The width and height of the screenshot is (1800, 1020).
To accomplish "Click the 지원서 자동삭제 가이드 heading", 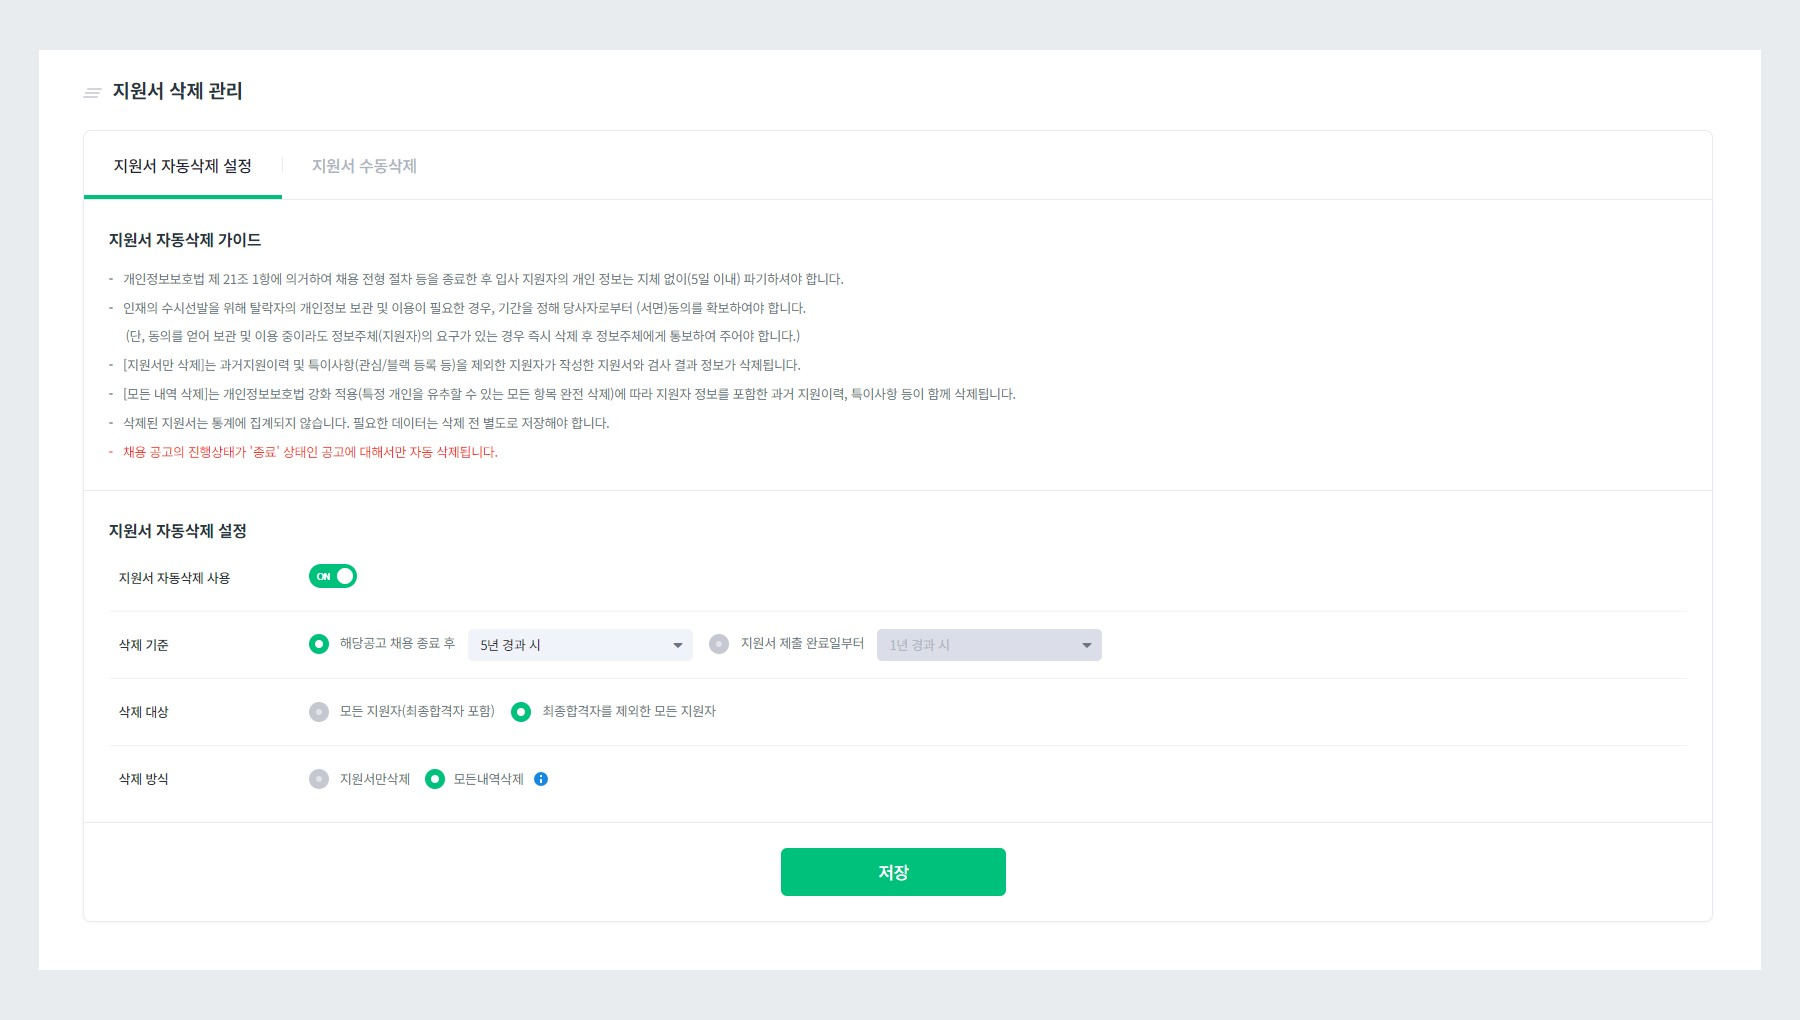I will 185,240.
